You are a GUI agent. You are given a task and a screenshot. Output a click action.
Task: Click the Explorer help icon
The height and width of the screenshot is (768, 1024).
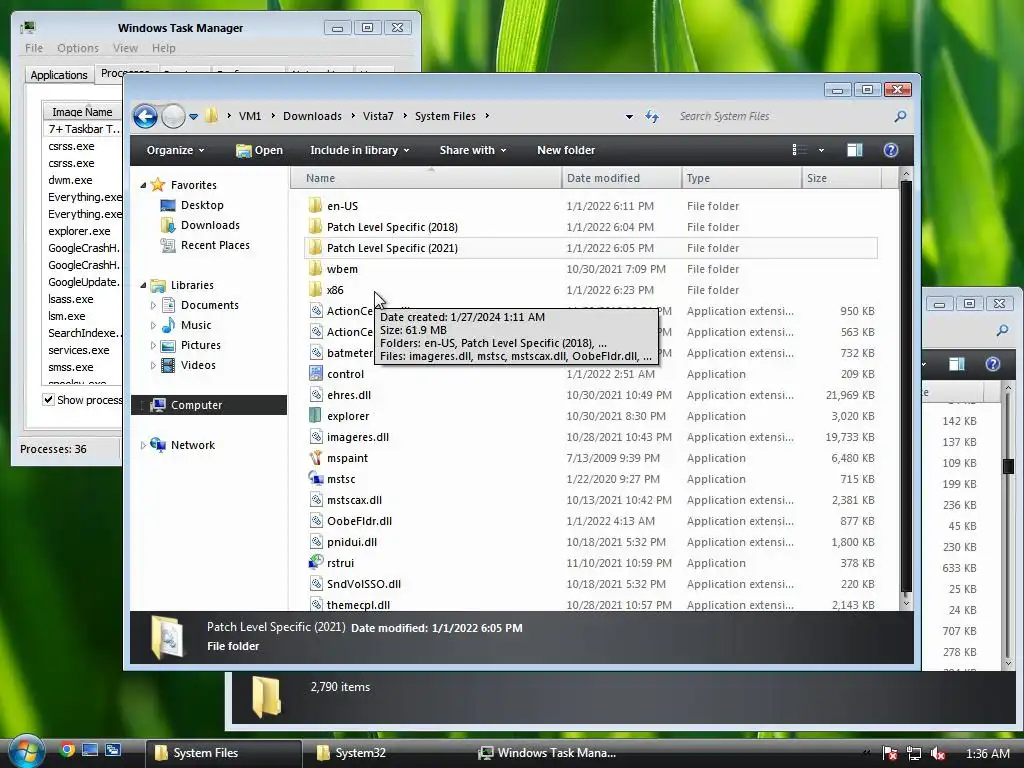890,150
